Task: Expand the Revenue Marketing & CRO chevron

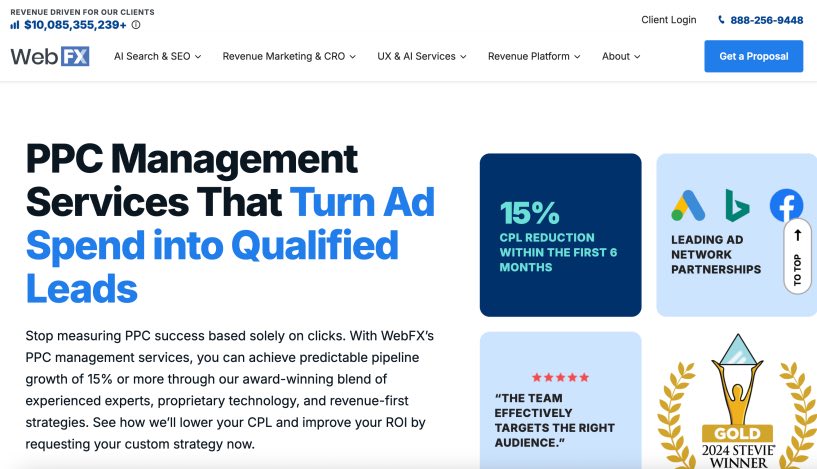Action: [x=353, y=57]
